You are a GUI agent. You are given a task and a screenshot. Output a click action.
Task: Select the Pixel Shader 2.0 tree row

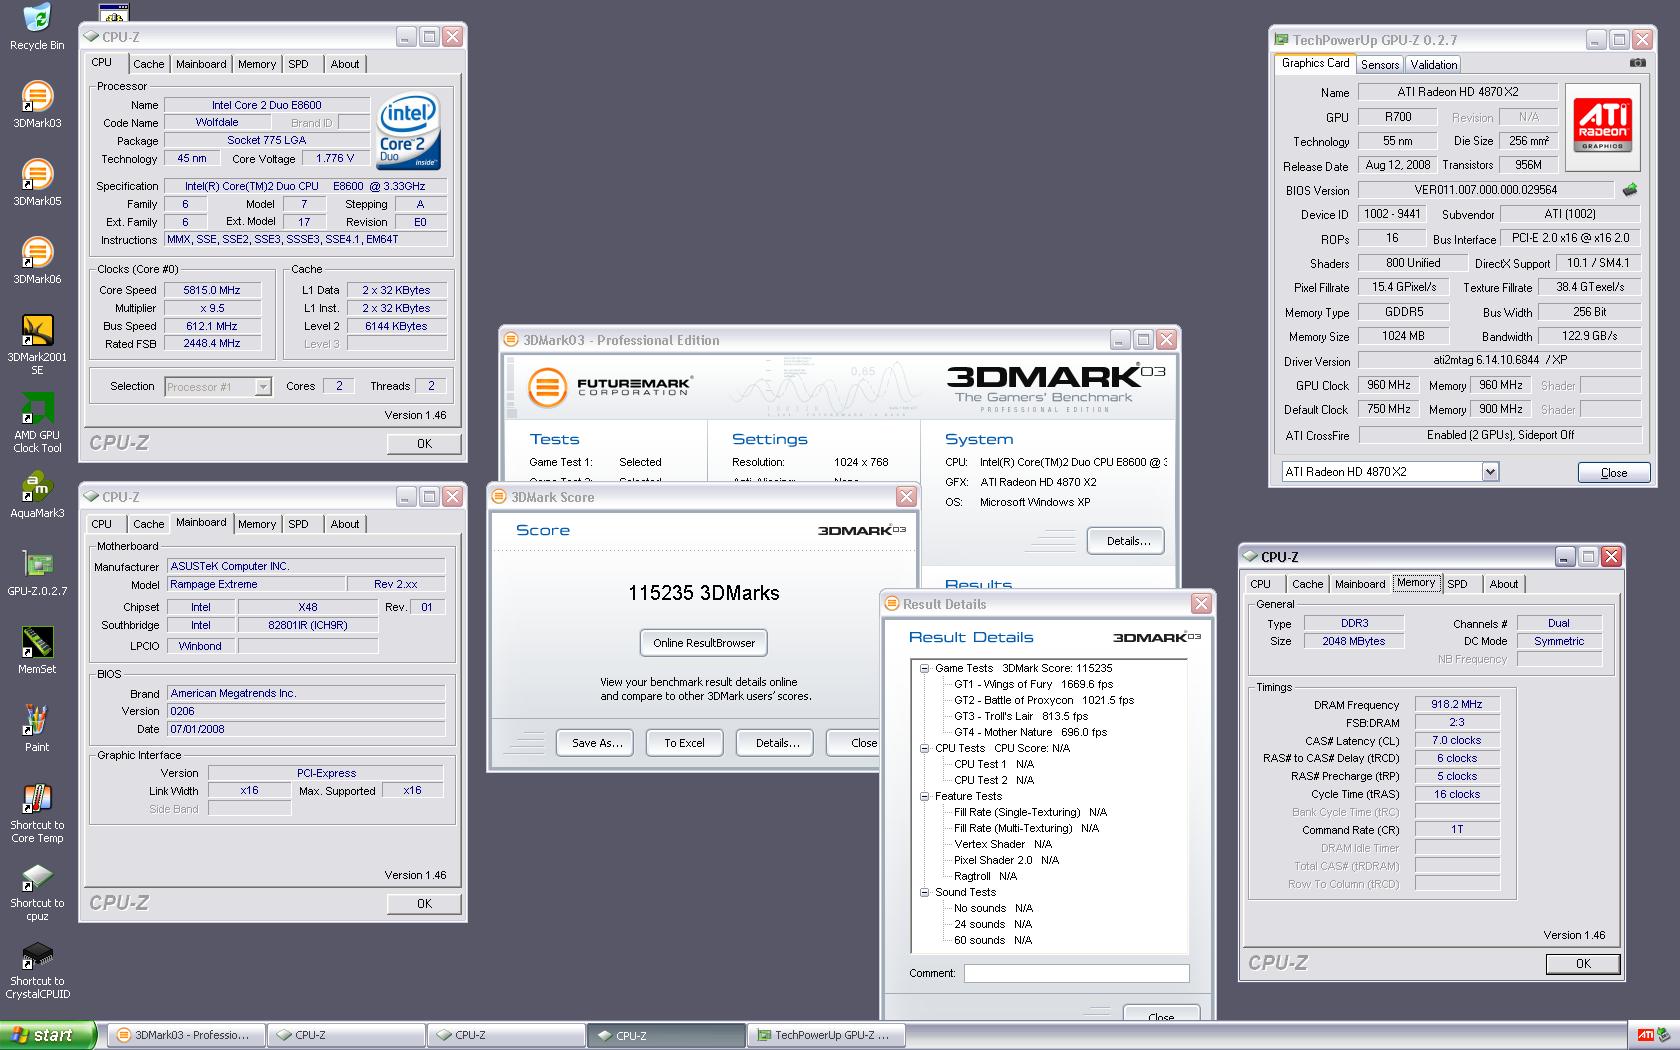[x=1006, y=860]
